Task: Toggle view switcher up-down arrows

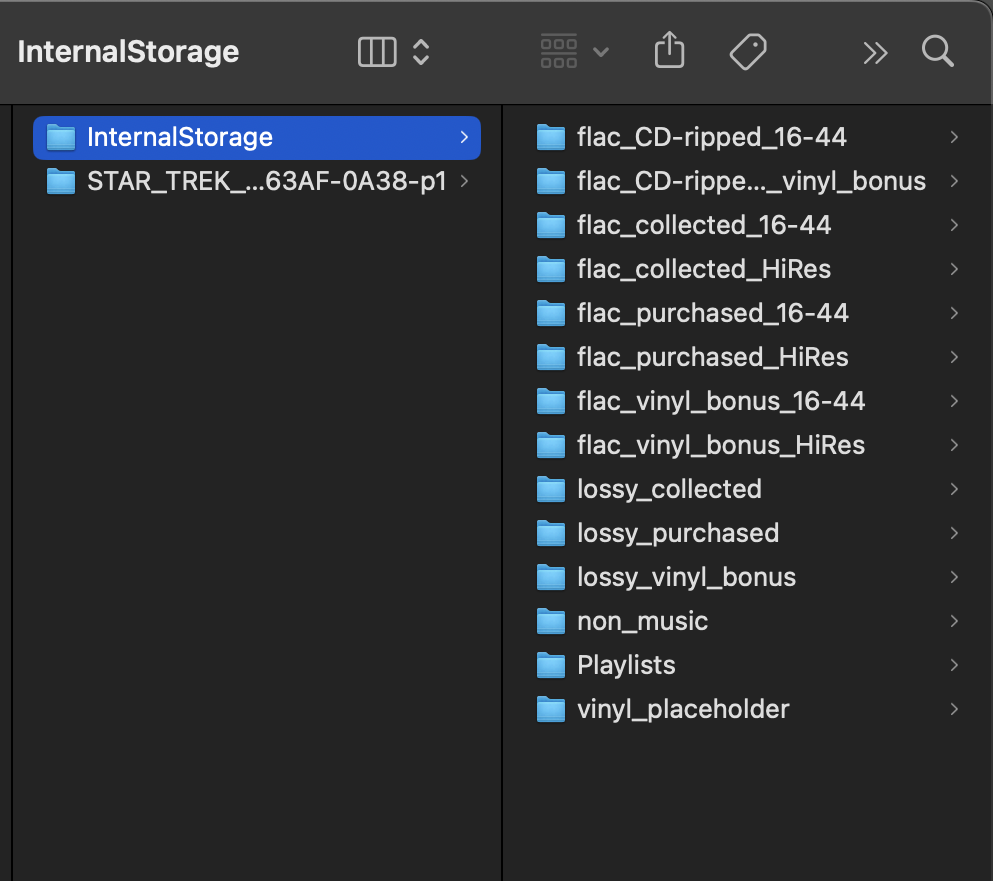Action: pos(421,52)
